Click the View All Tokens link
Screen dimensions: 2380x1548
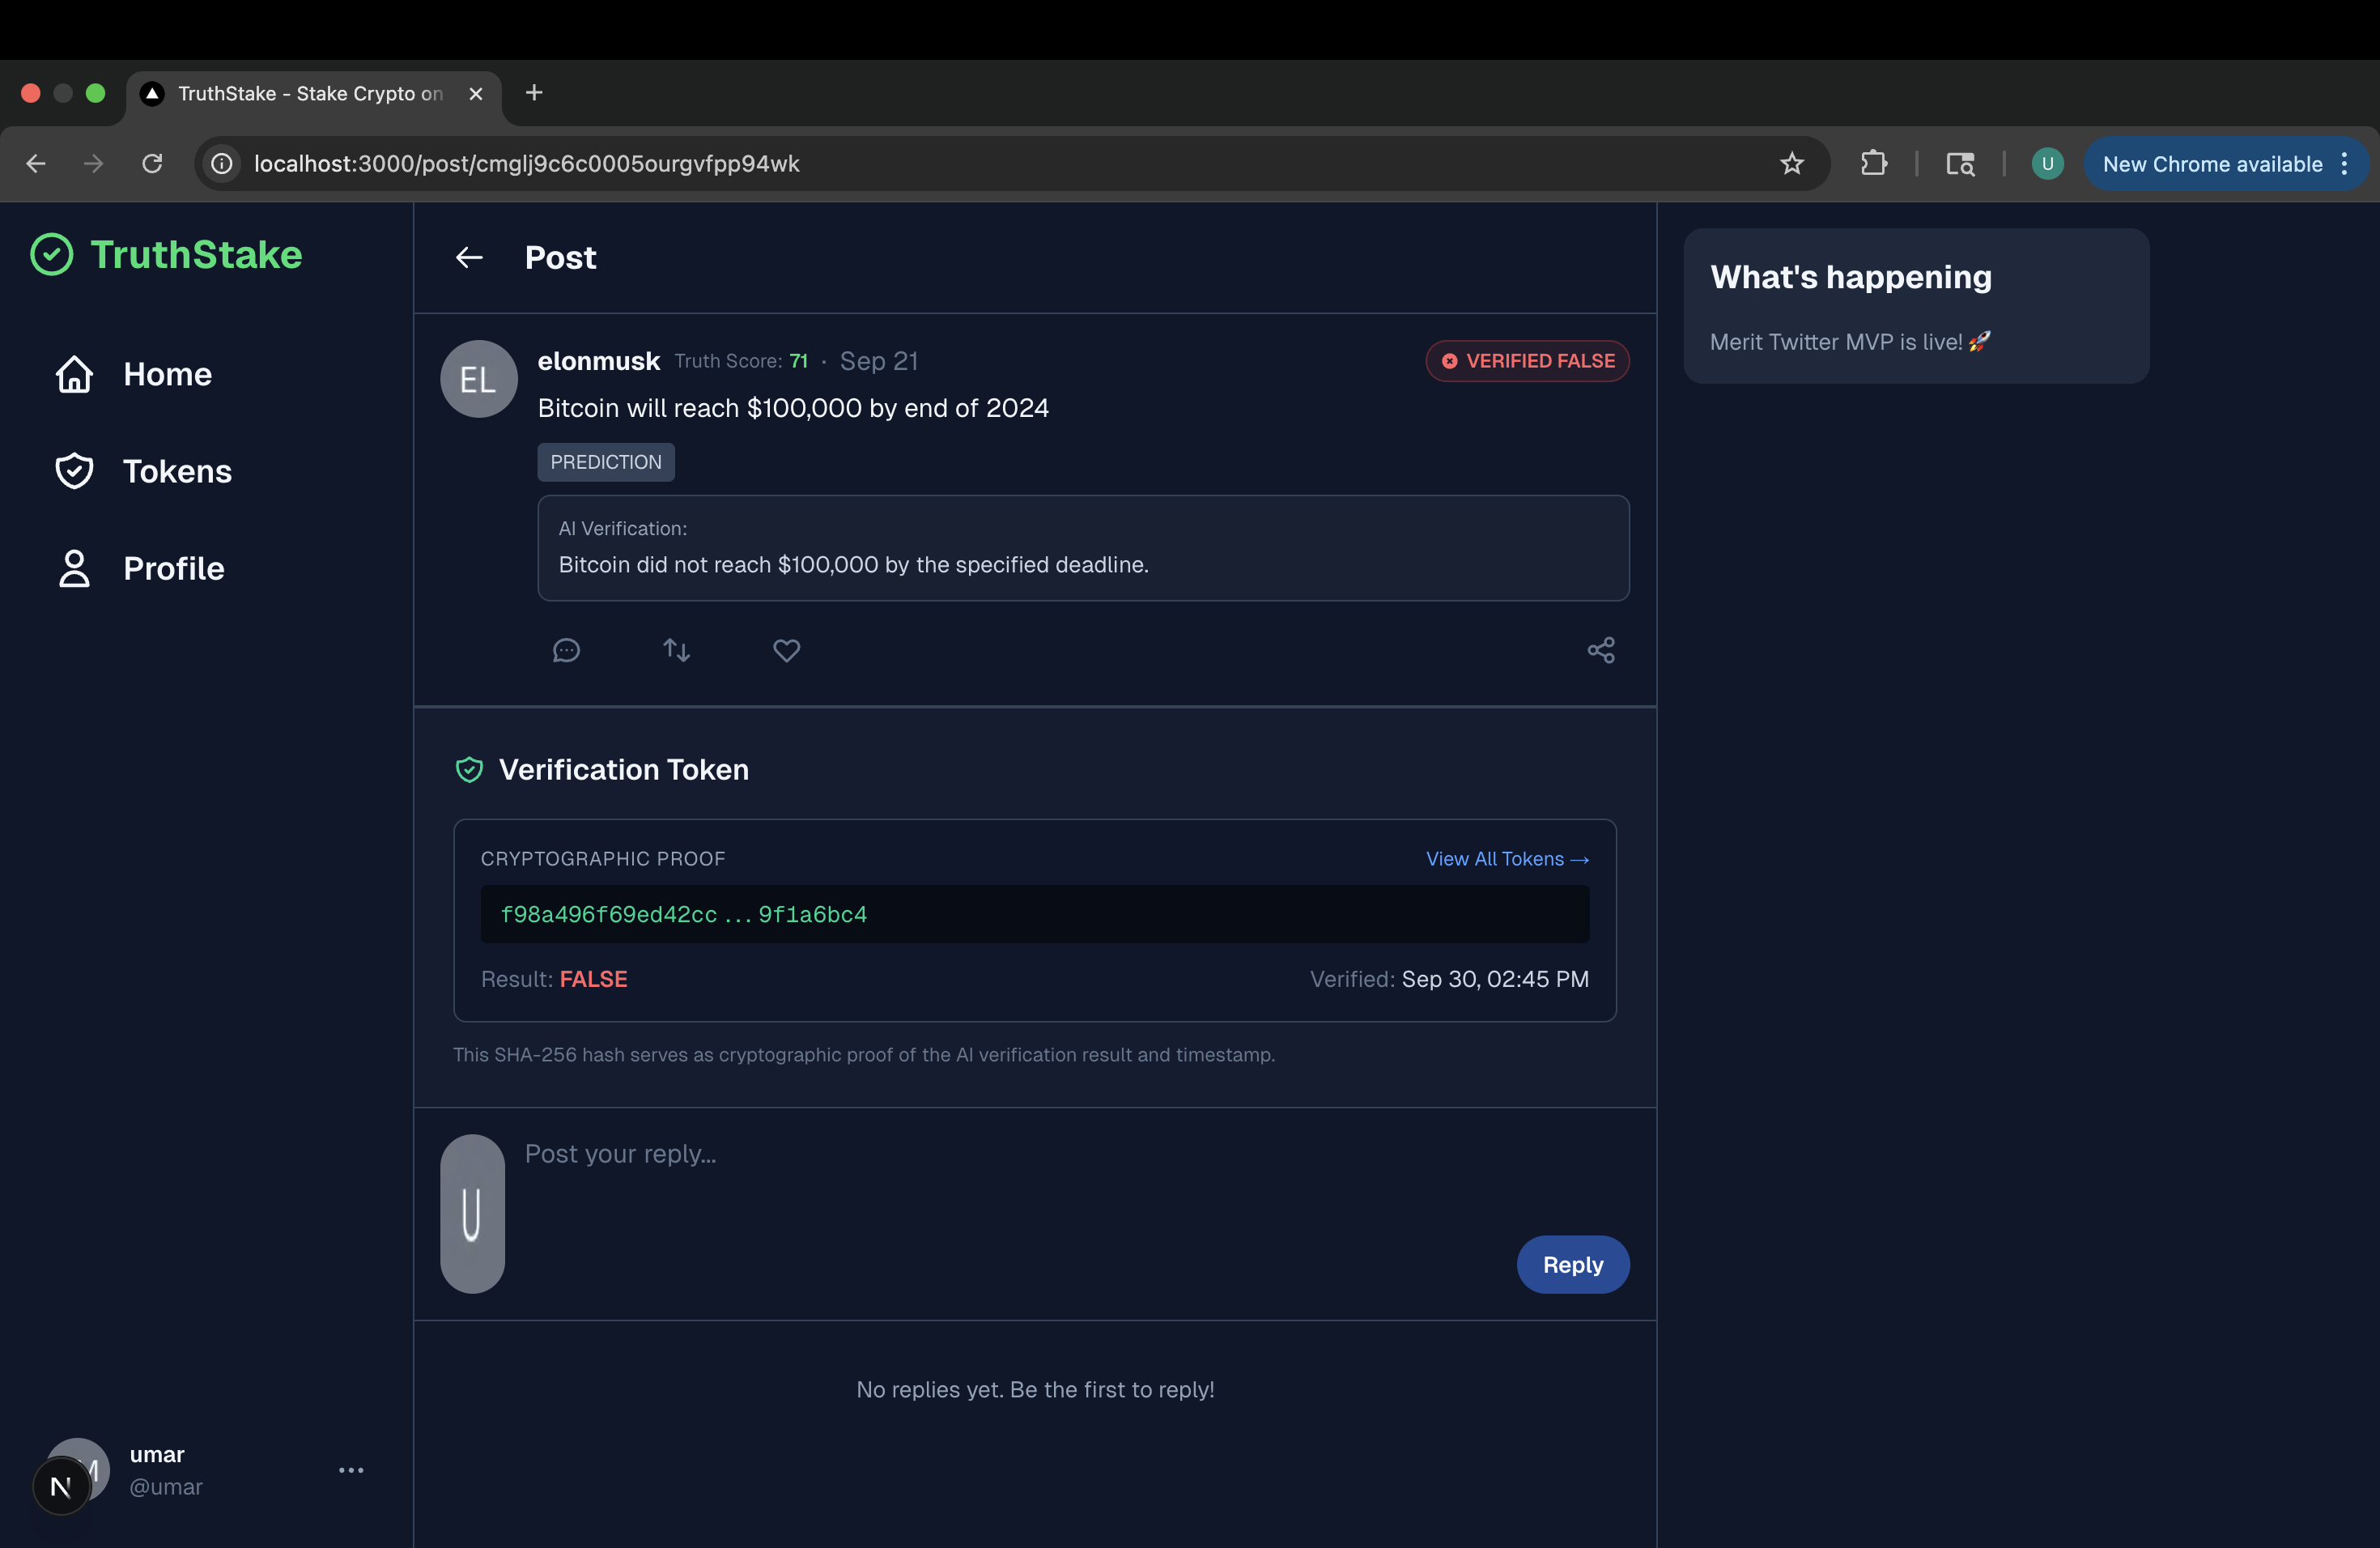point(1506,859)
